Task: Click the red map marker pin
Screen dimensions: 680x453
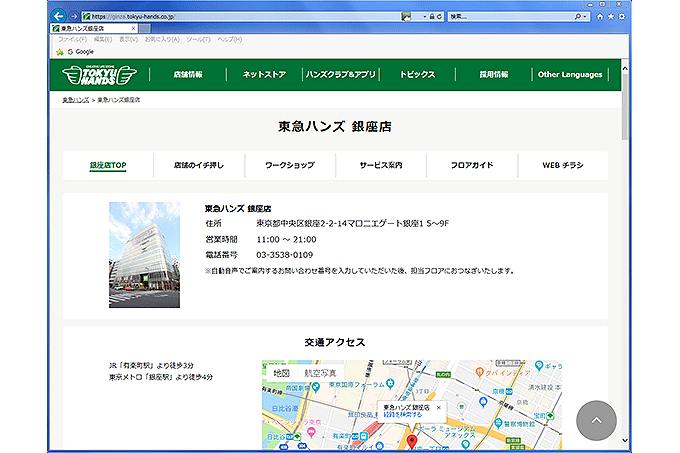Action: click(412, 442)
